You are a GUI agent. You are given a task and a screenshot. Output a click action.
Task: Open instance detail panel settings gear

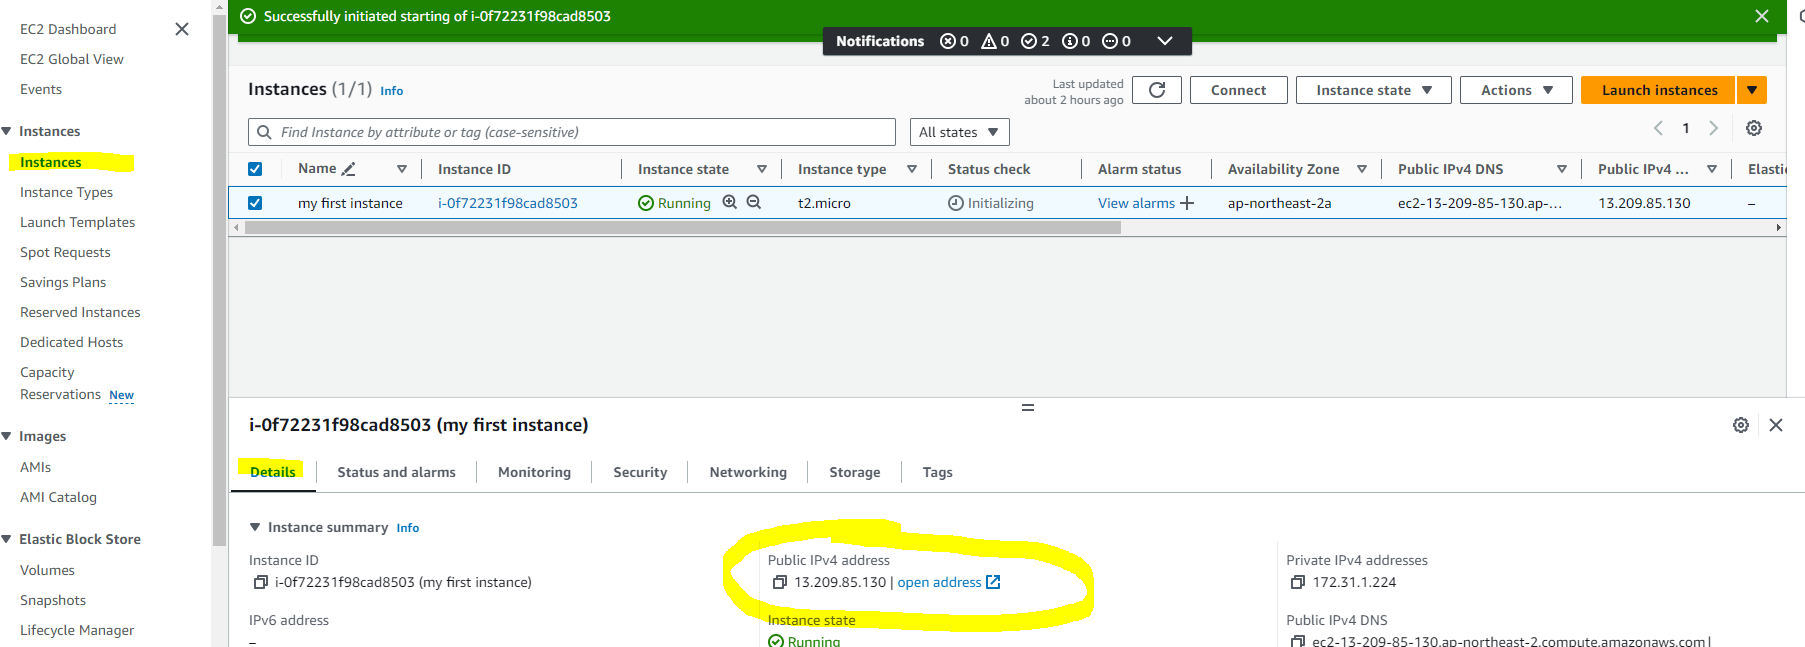1741,425
